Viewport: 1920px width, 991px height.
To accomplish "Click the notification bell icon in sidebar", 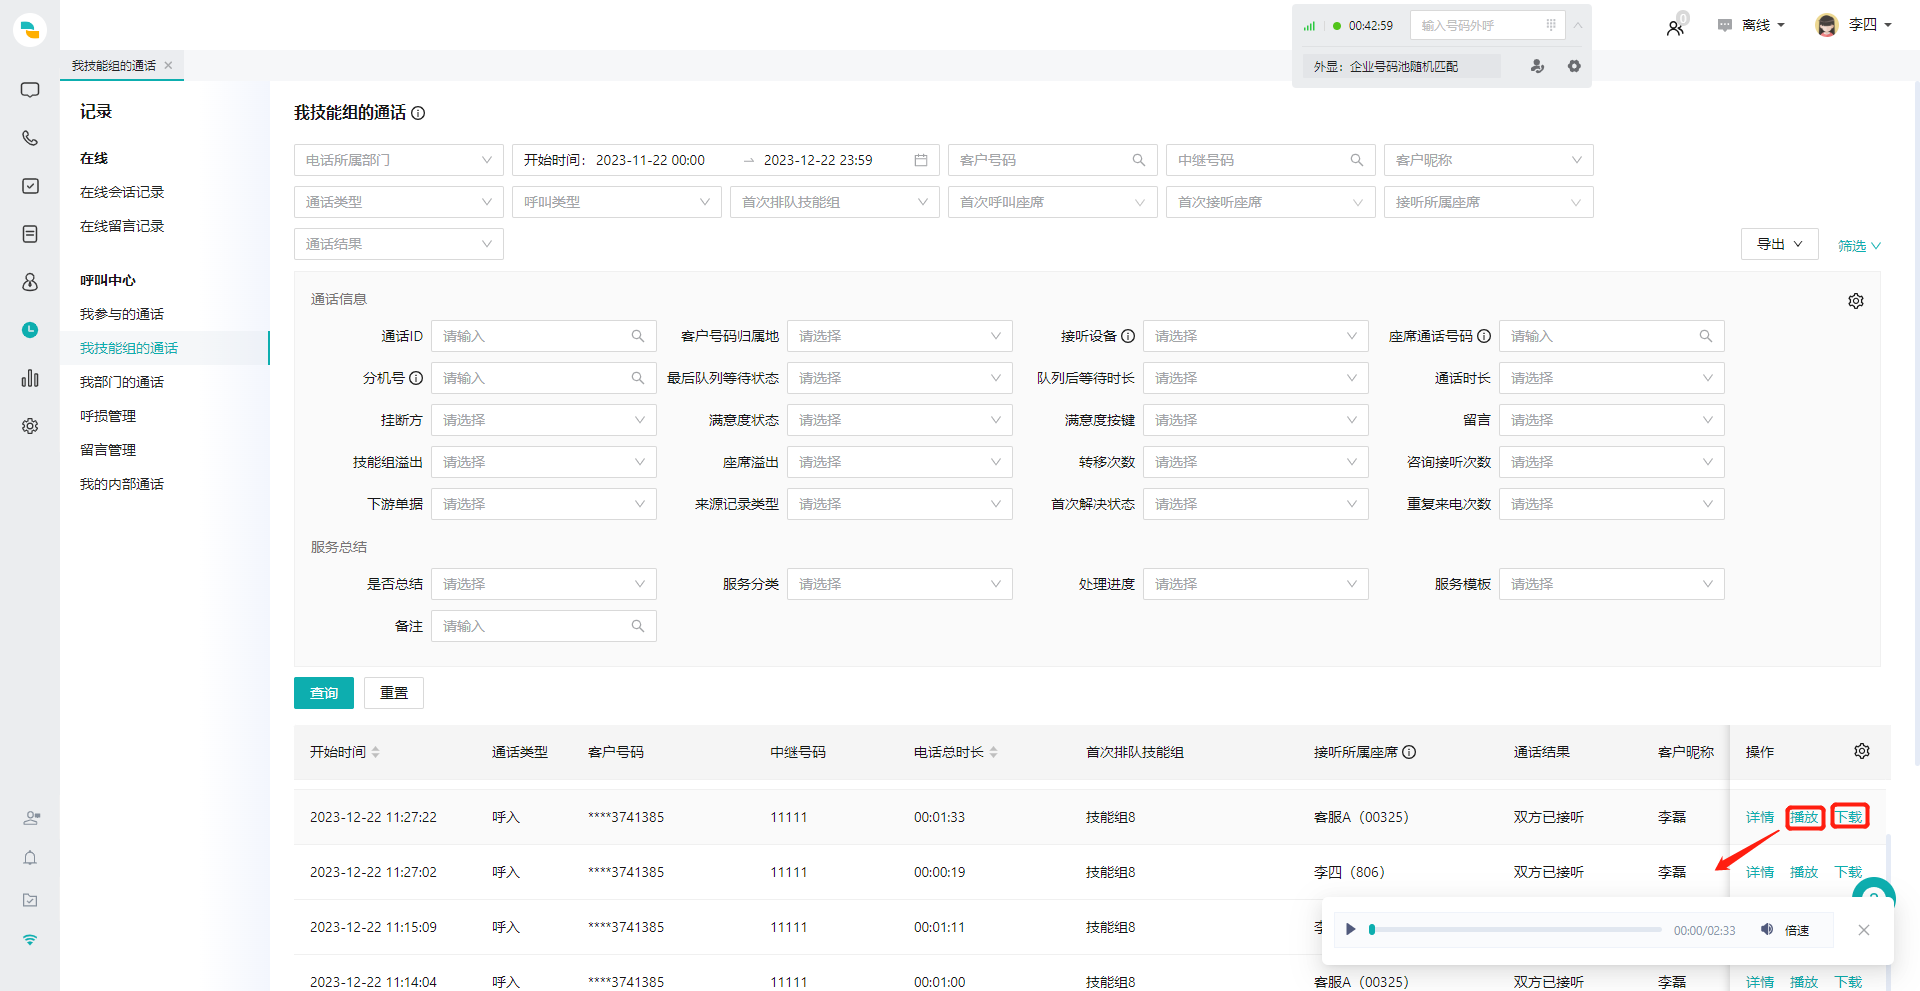I will click(x=30, y=858).
